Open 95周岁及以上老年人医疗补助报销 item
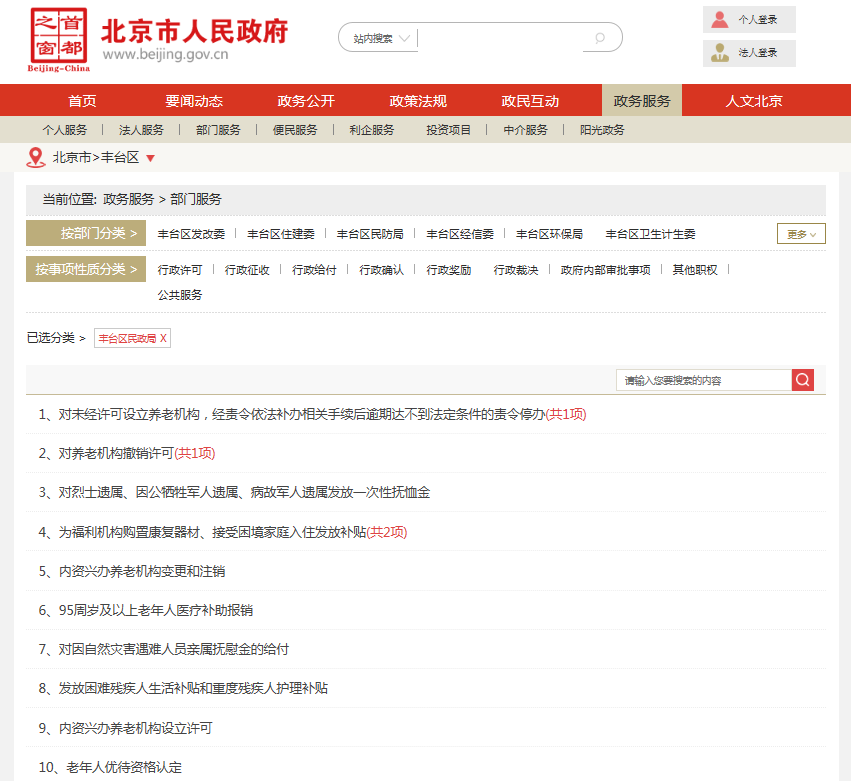Screen dimensions: 851x781 (155, 610)
